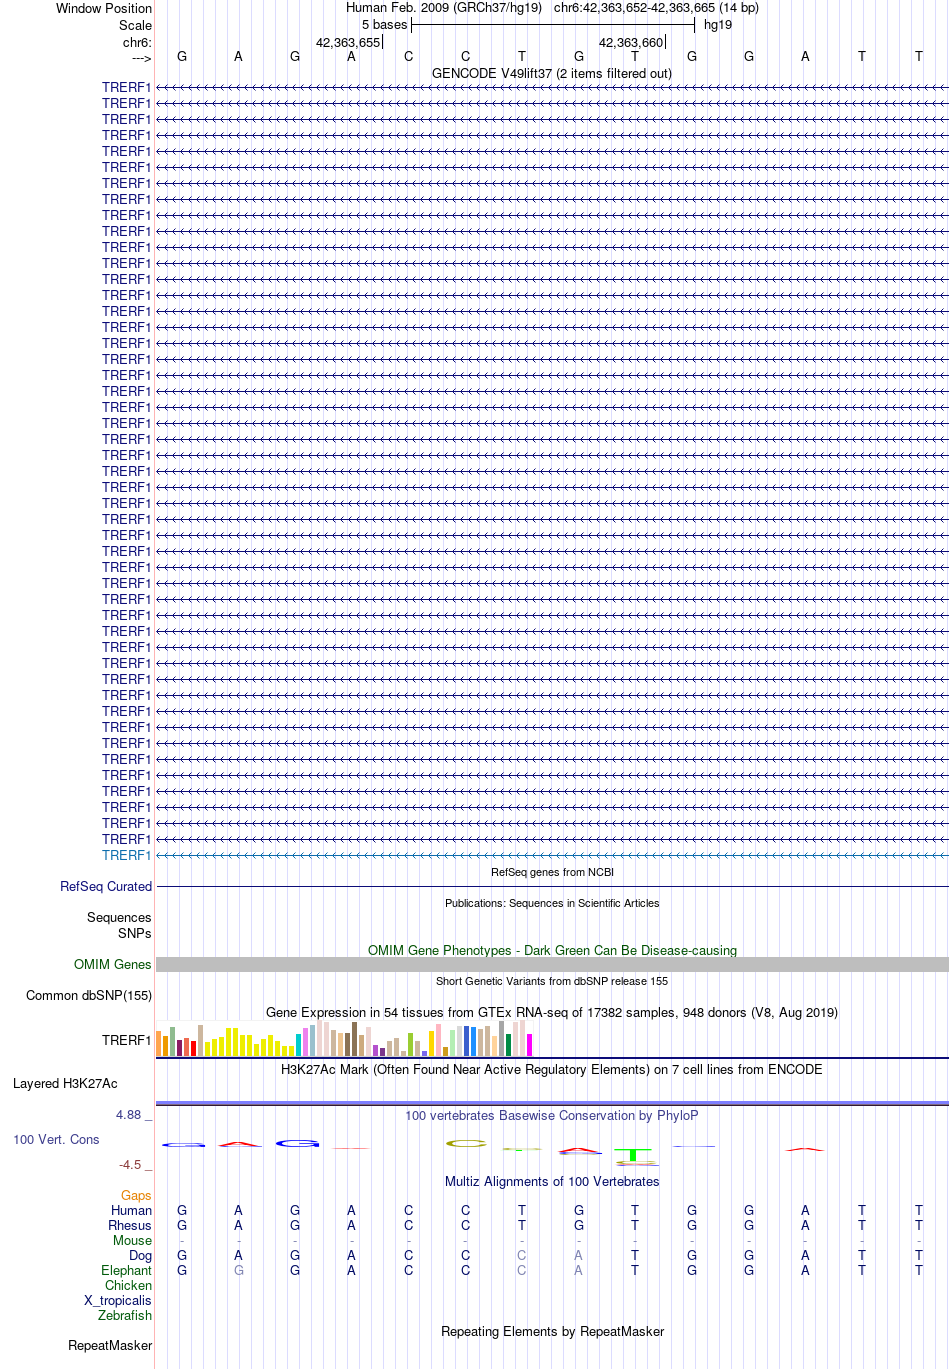Click the 42,363,660 coordinate marker

click(x=631, y=43)
